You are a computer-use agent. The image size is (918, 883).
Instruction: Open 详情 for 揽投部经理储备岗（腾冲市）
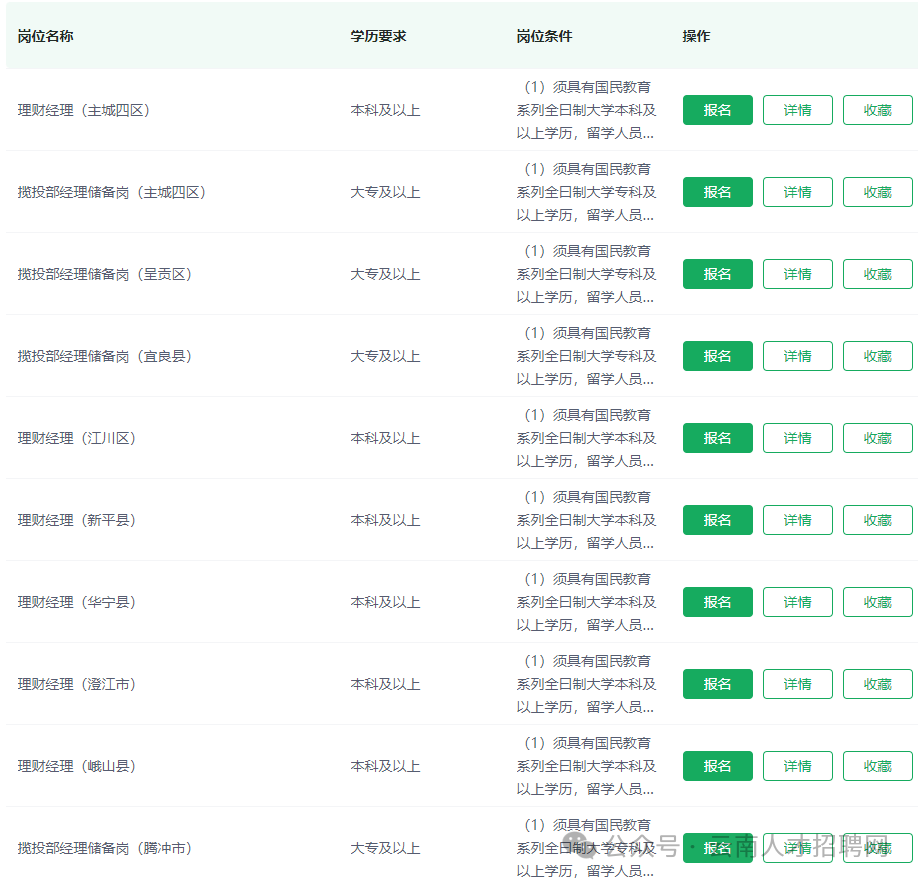(797, 848)
